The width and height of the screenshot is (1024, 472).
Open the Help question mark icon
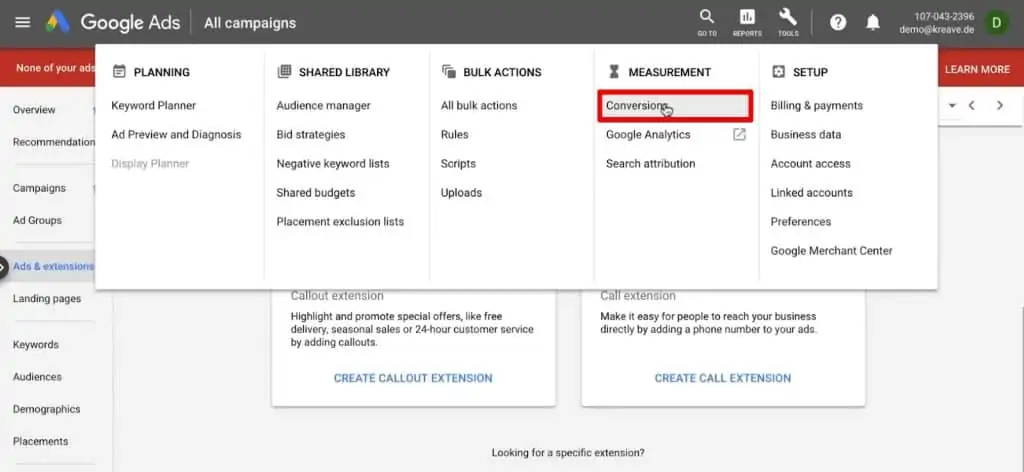[x=838, y=23]
